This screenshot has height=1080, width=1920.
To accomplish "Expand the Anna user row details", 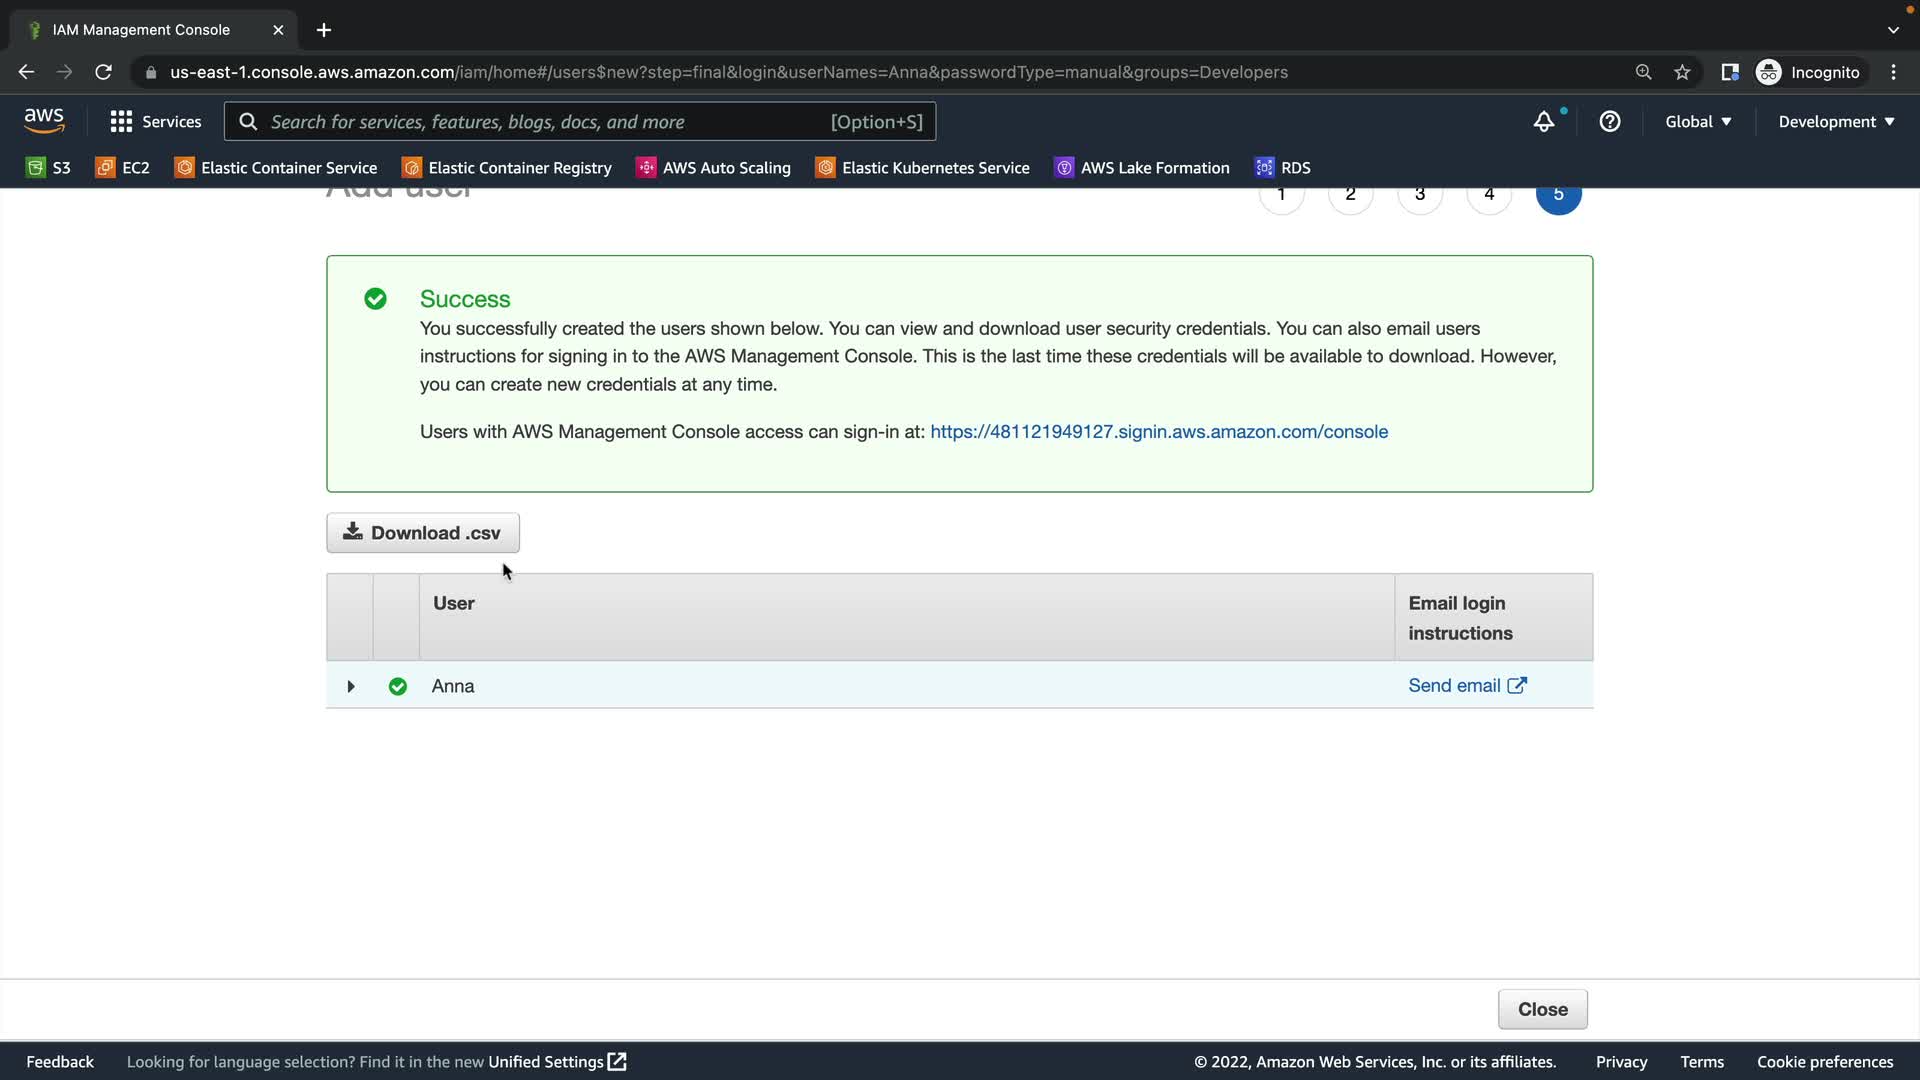I will tap(350, 686).
